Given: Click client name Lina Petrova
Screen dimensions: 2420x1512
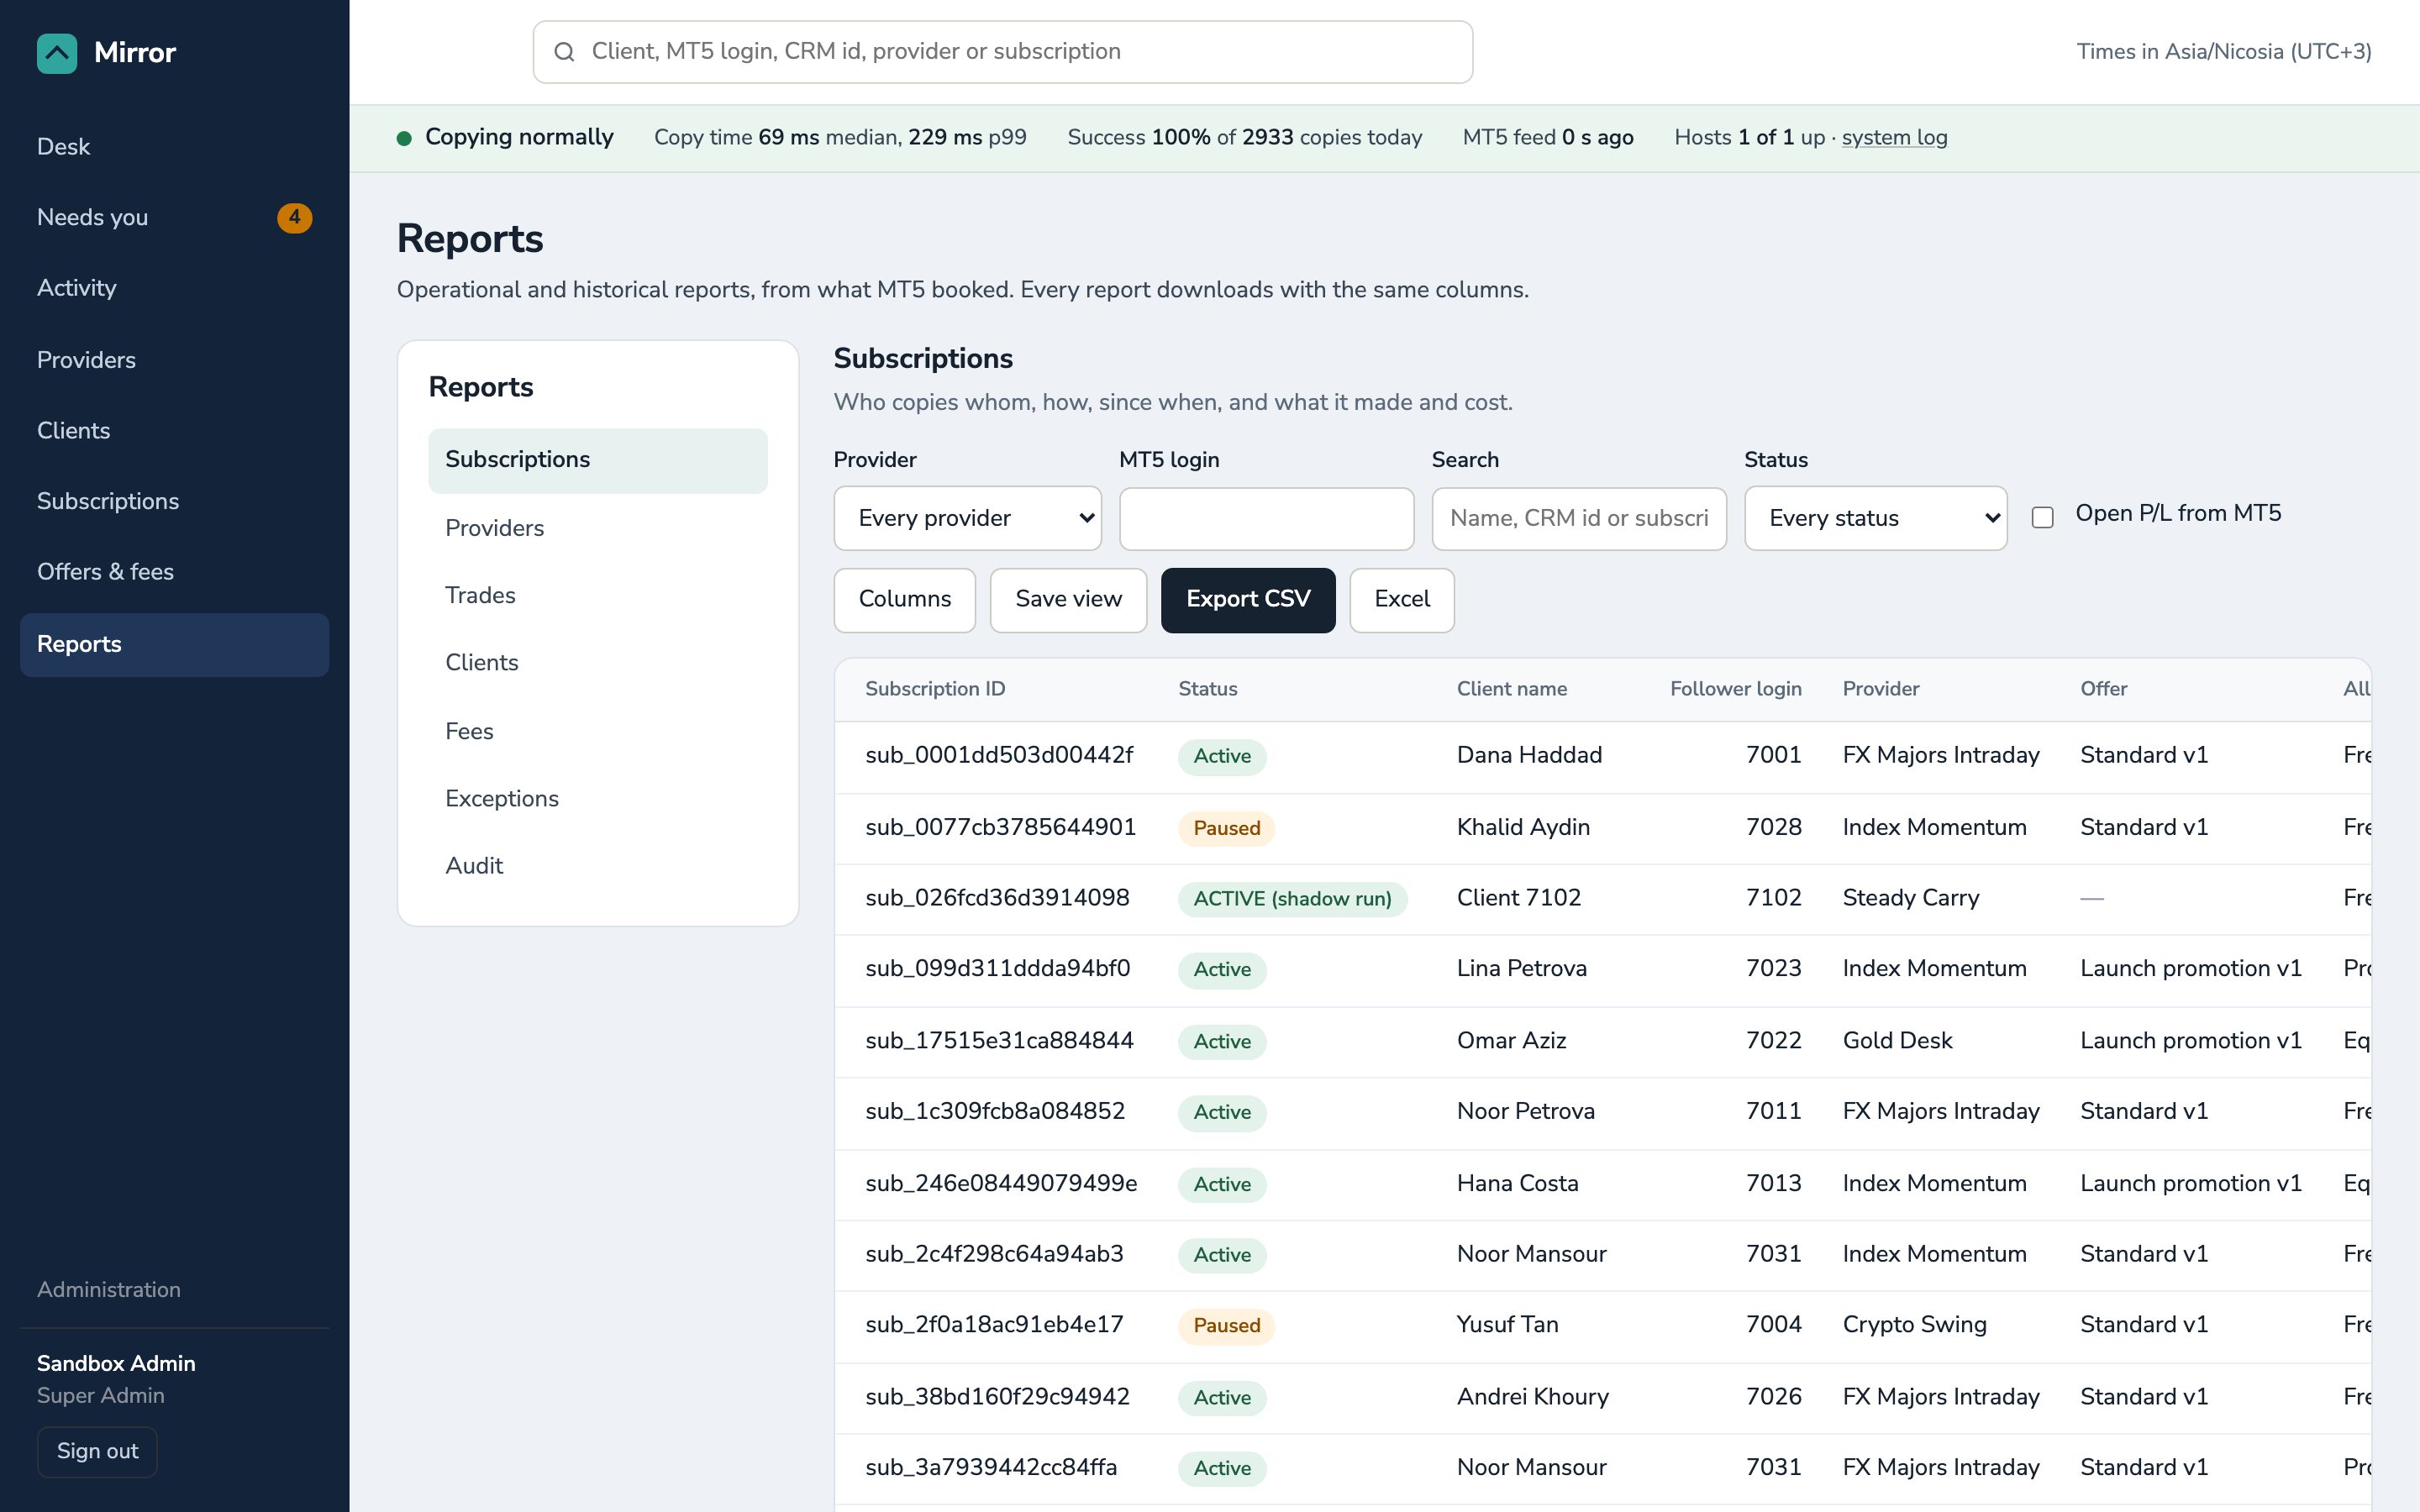Looking at the screenshot, I should pyautogui.click(x=1521, y=969).
